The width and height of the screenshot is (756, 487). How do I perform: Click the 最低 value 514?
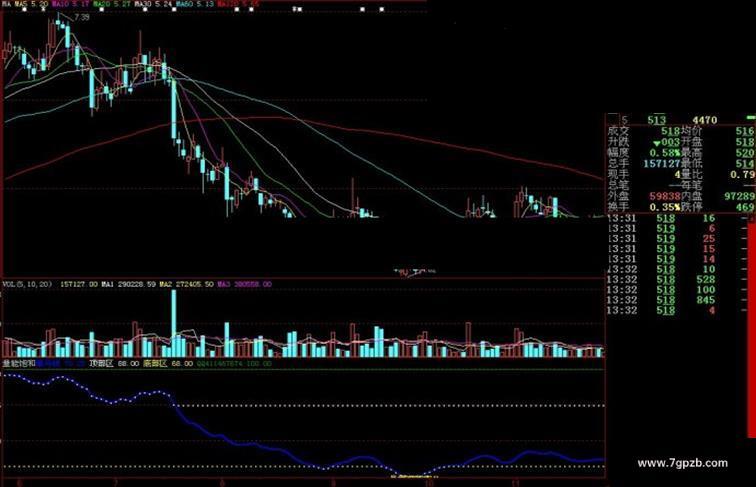click(745, 163)
